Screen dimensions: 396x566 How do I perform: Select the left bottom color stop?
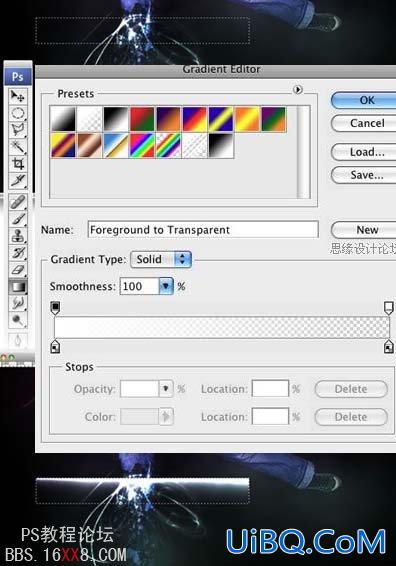(55, 346)
